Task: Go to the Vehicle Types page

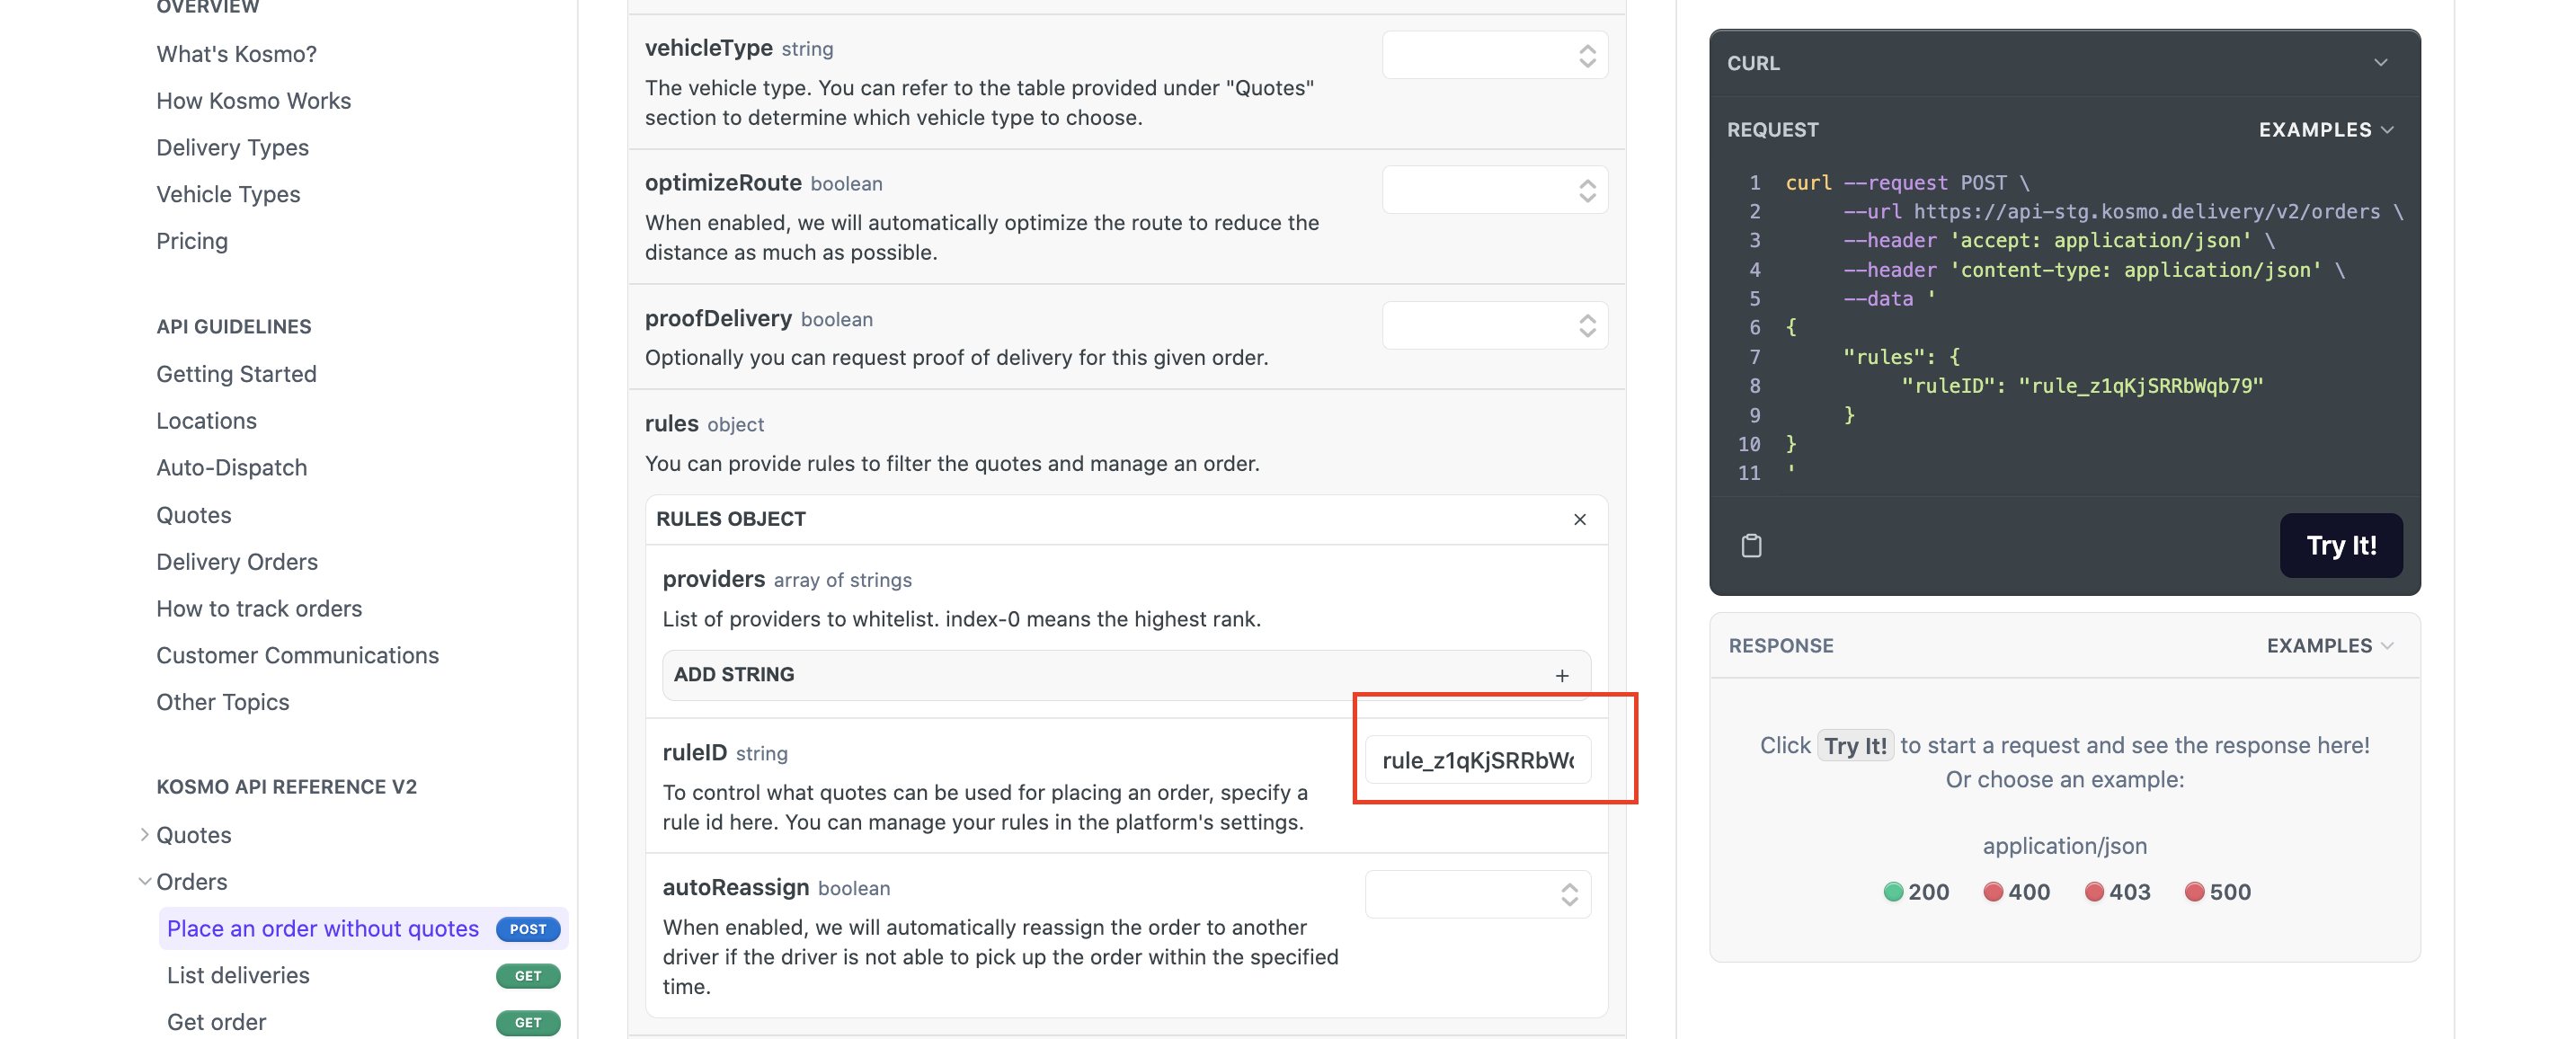Action: (x=228, y=194)
